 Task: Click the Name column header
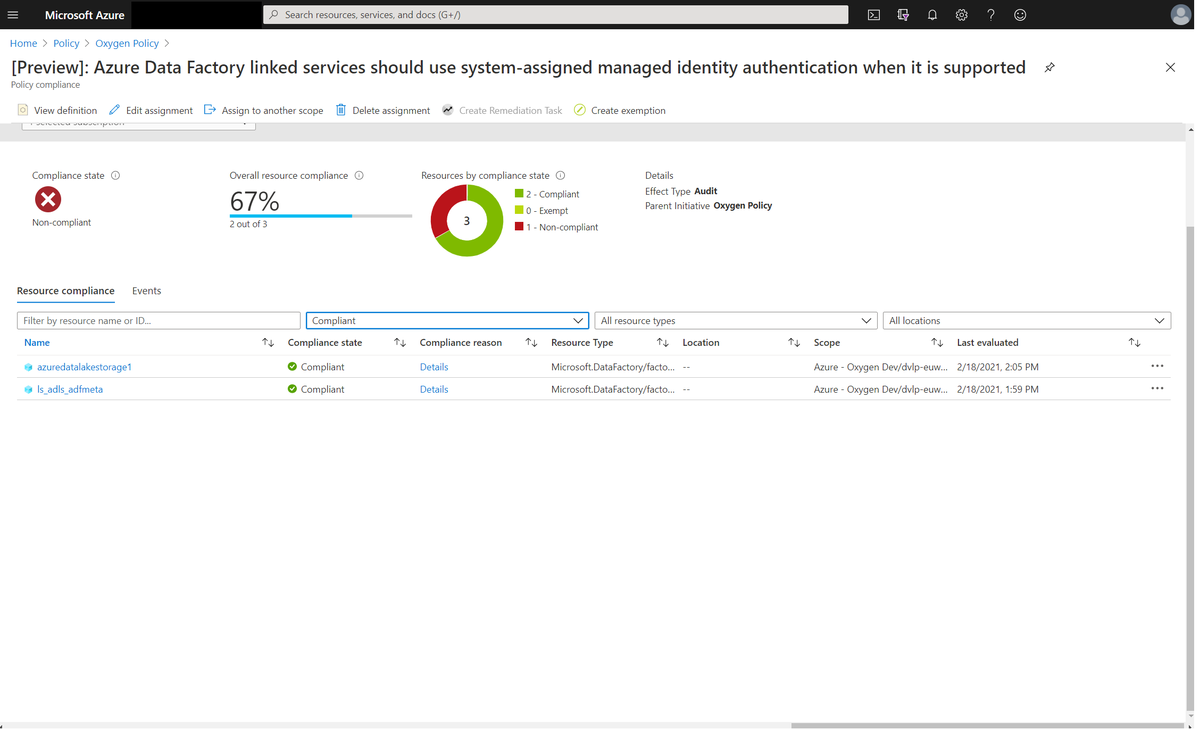click(37, 343)
